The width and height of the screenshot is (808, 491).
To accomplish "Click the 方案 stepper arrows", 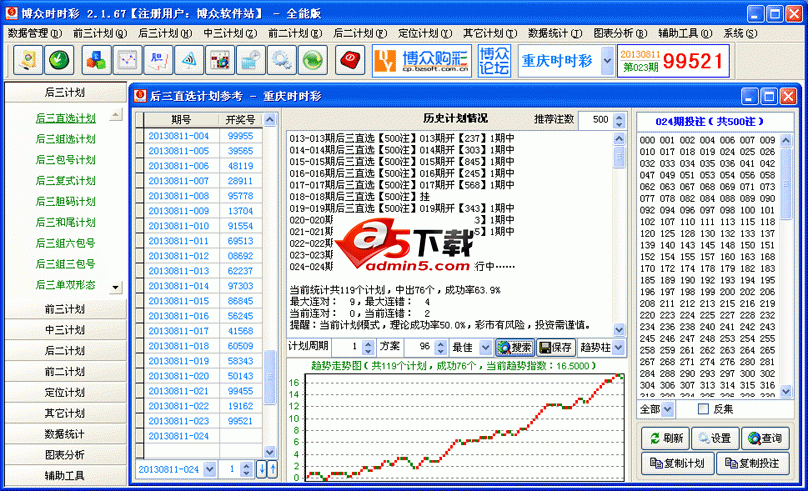I will (440, 348).
